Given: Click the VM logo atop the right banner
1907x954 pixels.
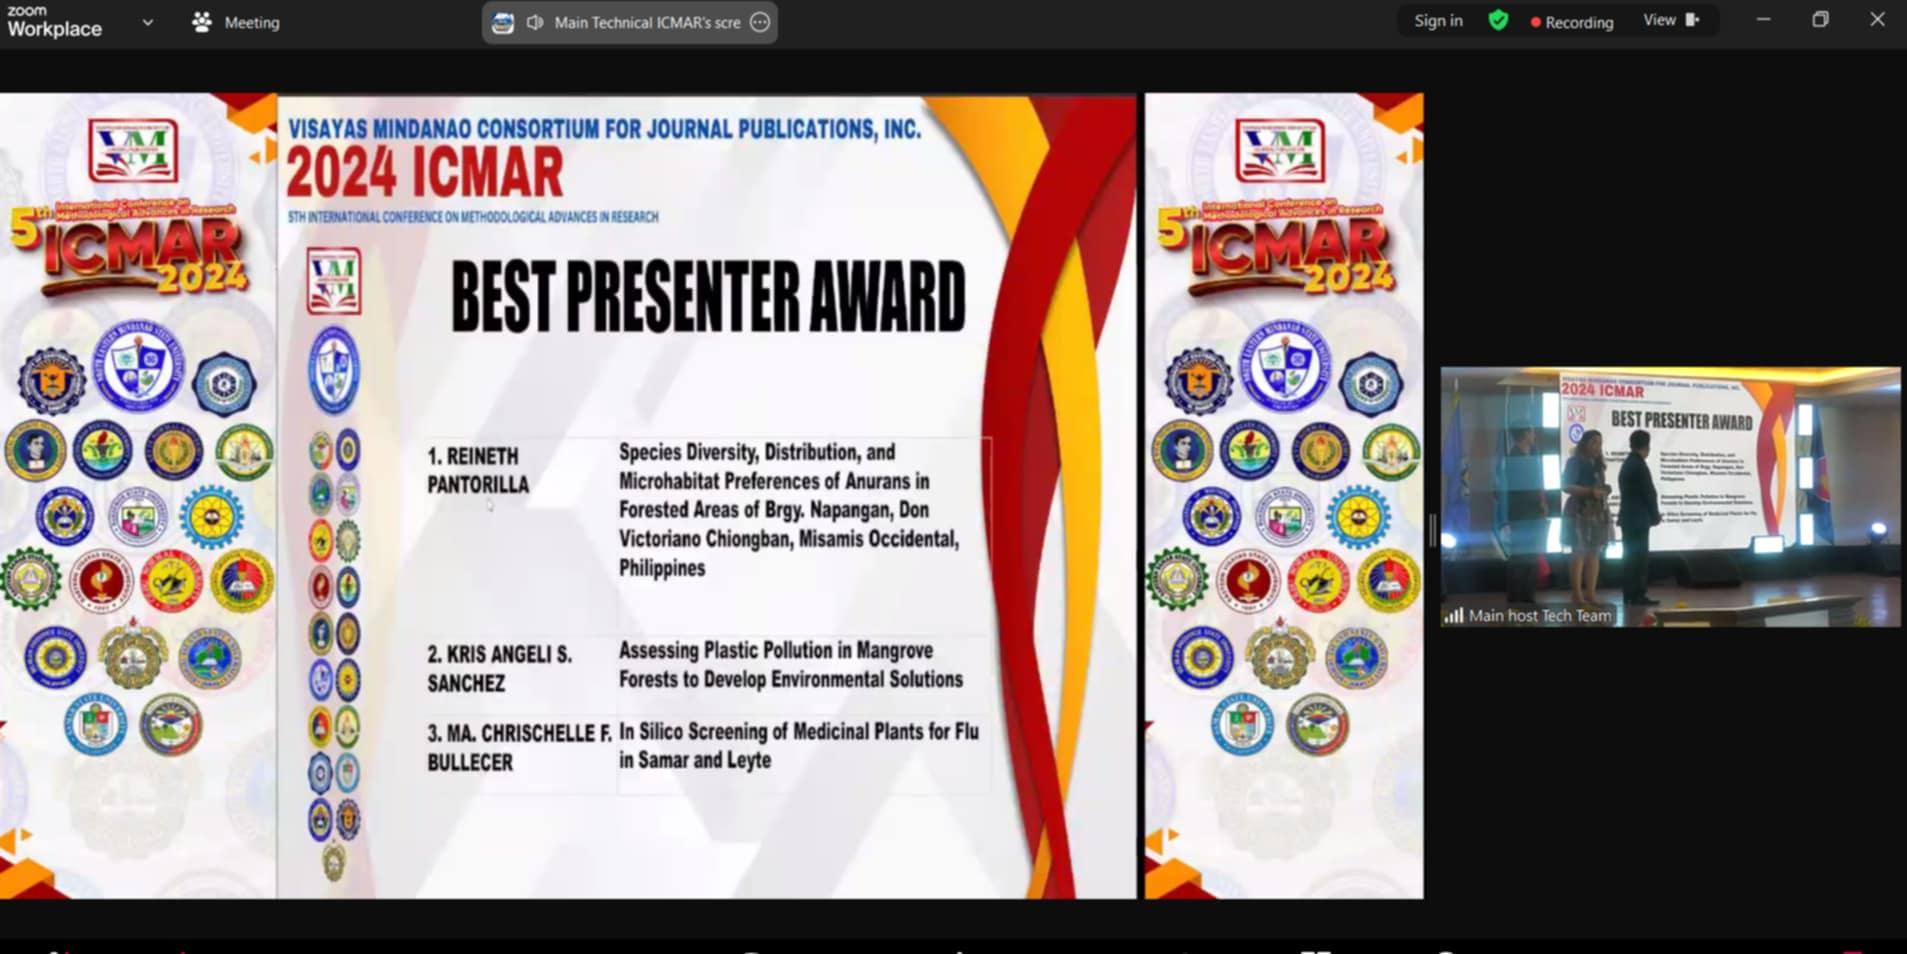Looking at the screenshot, I should point(1281,150).
